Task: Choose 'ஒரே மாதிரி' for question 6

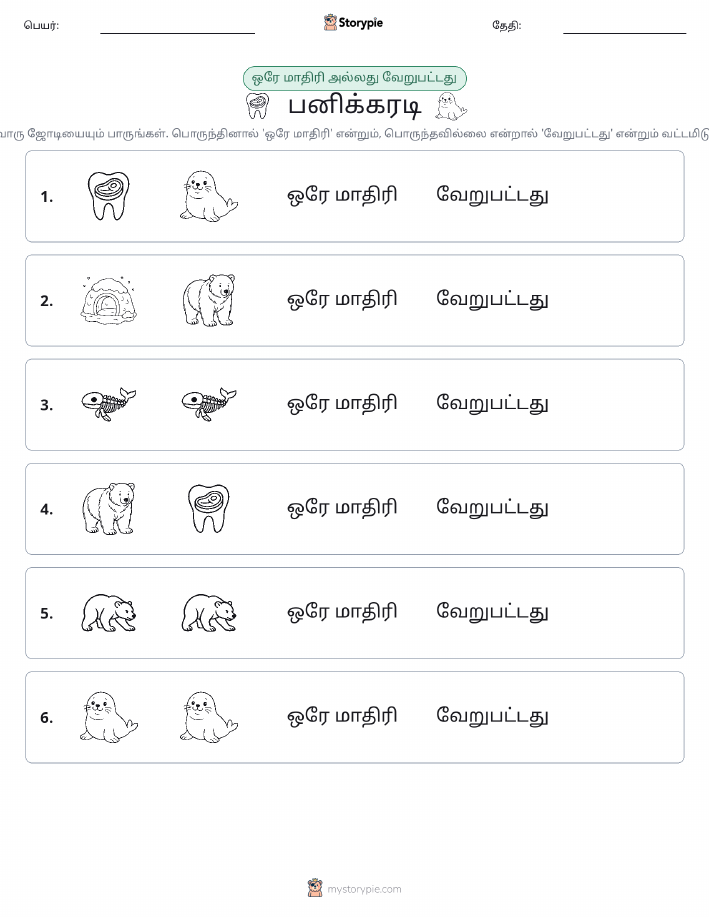Action: pyautogui.click(x=342, y=716)
